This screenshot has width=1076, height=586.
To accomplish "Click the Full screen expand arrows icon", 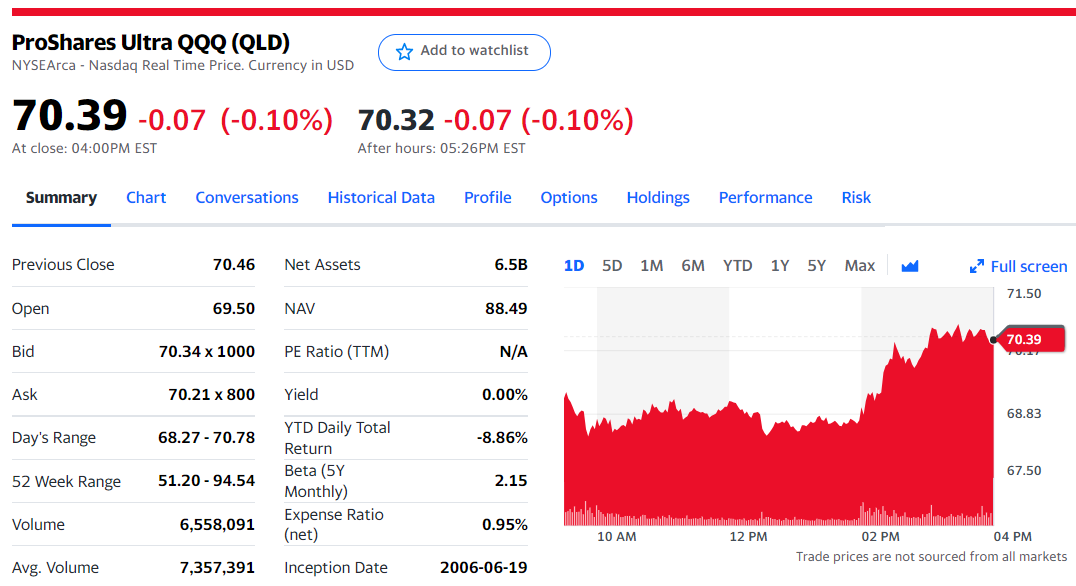I will [x=976, y=266].
